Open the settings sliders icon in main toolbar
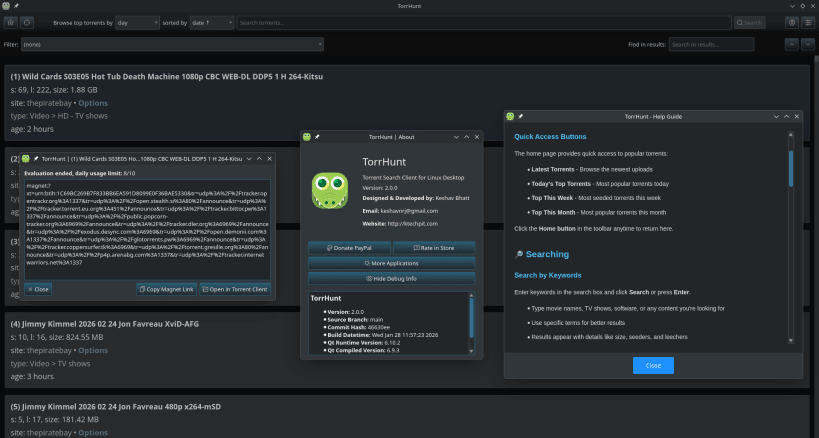This screenshot has width=819, height=438. click(x=808, y=22)
